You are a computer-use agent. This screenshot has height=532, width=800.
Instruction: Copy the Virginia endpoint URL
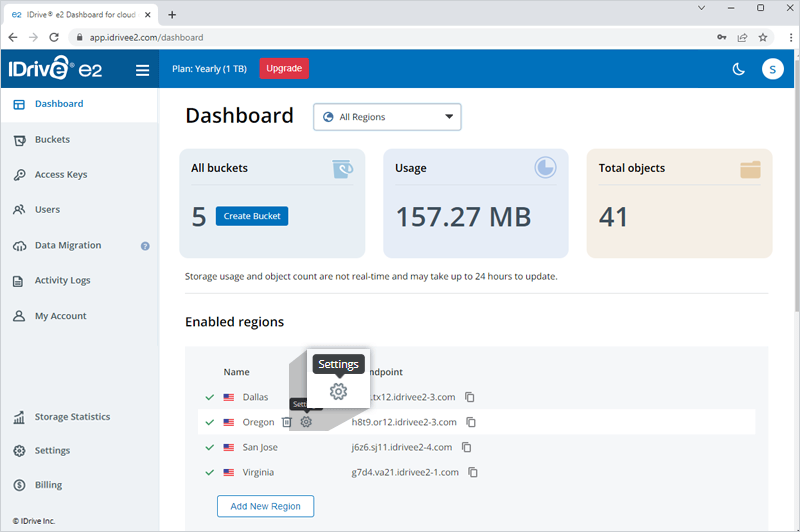click(473, 472)
